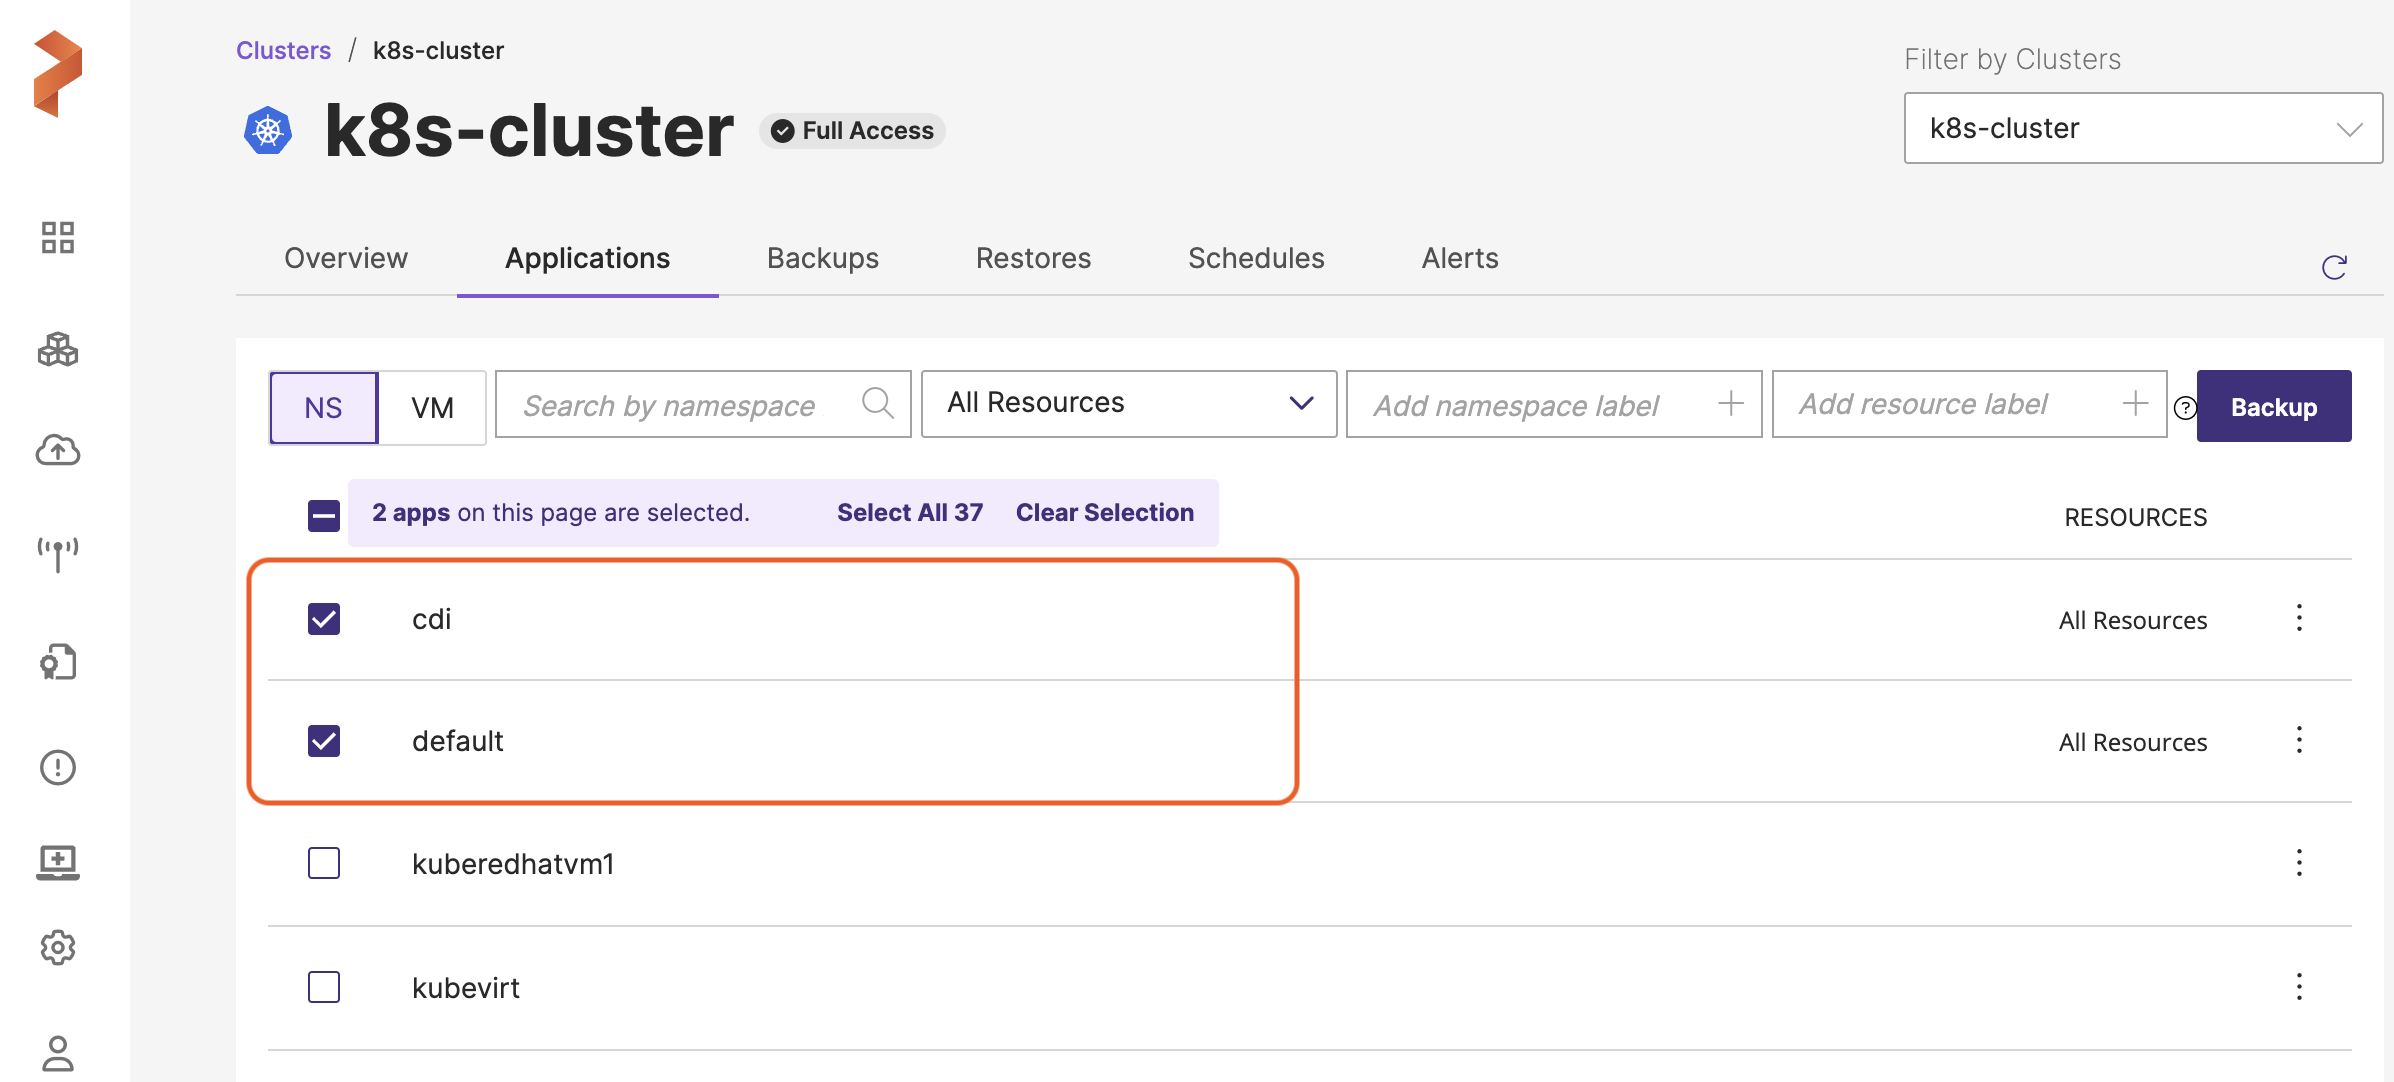Screen dimensions: 2394x1082
Task: Open the Schedules tab
Action: [1255, 258]
